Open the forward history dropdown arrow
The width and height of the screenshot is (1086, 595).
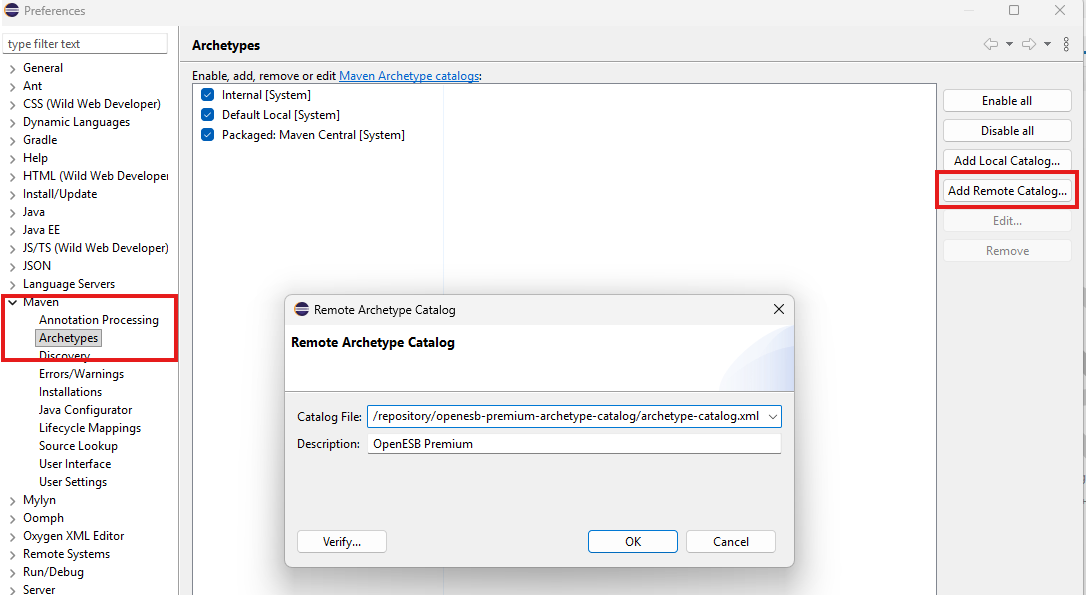point(1047,44)
